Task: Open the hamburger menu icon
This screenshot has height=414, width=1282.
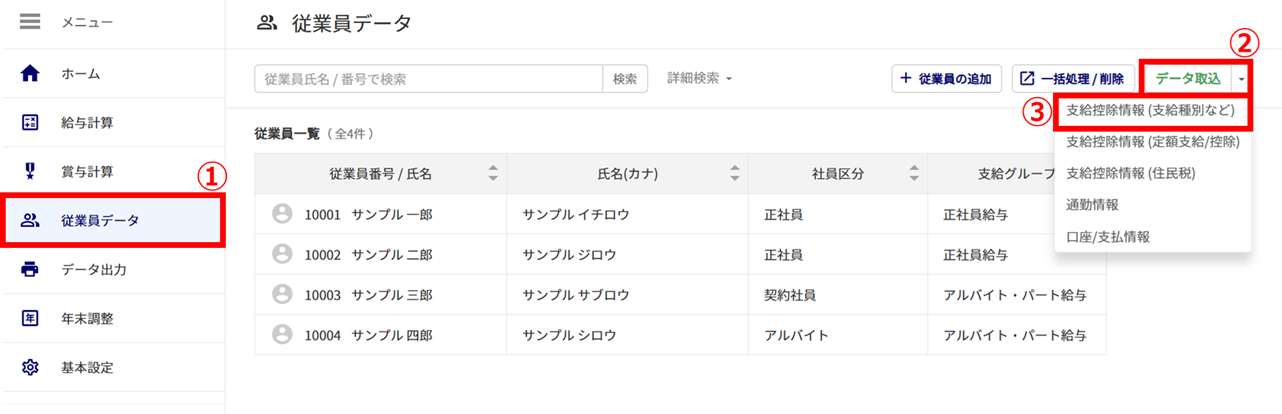Action: [30, 23]
